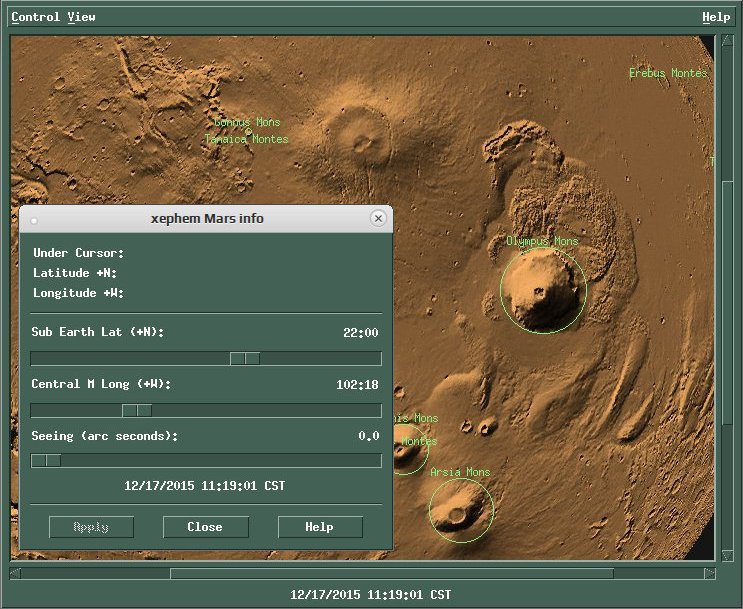Viewport: 743px width, 609px height.
Task: Click the window menu dot of Mars info
Action: tap(34, 220)
